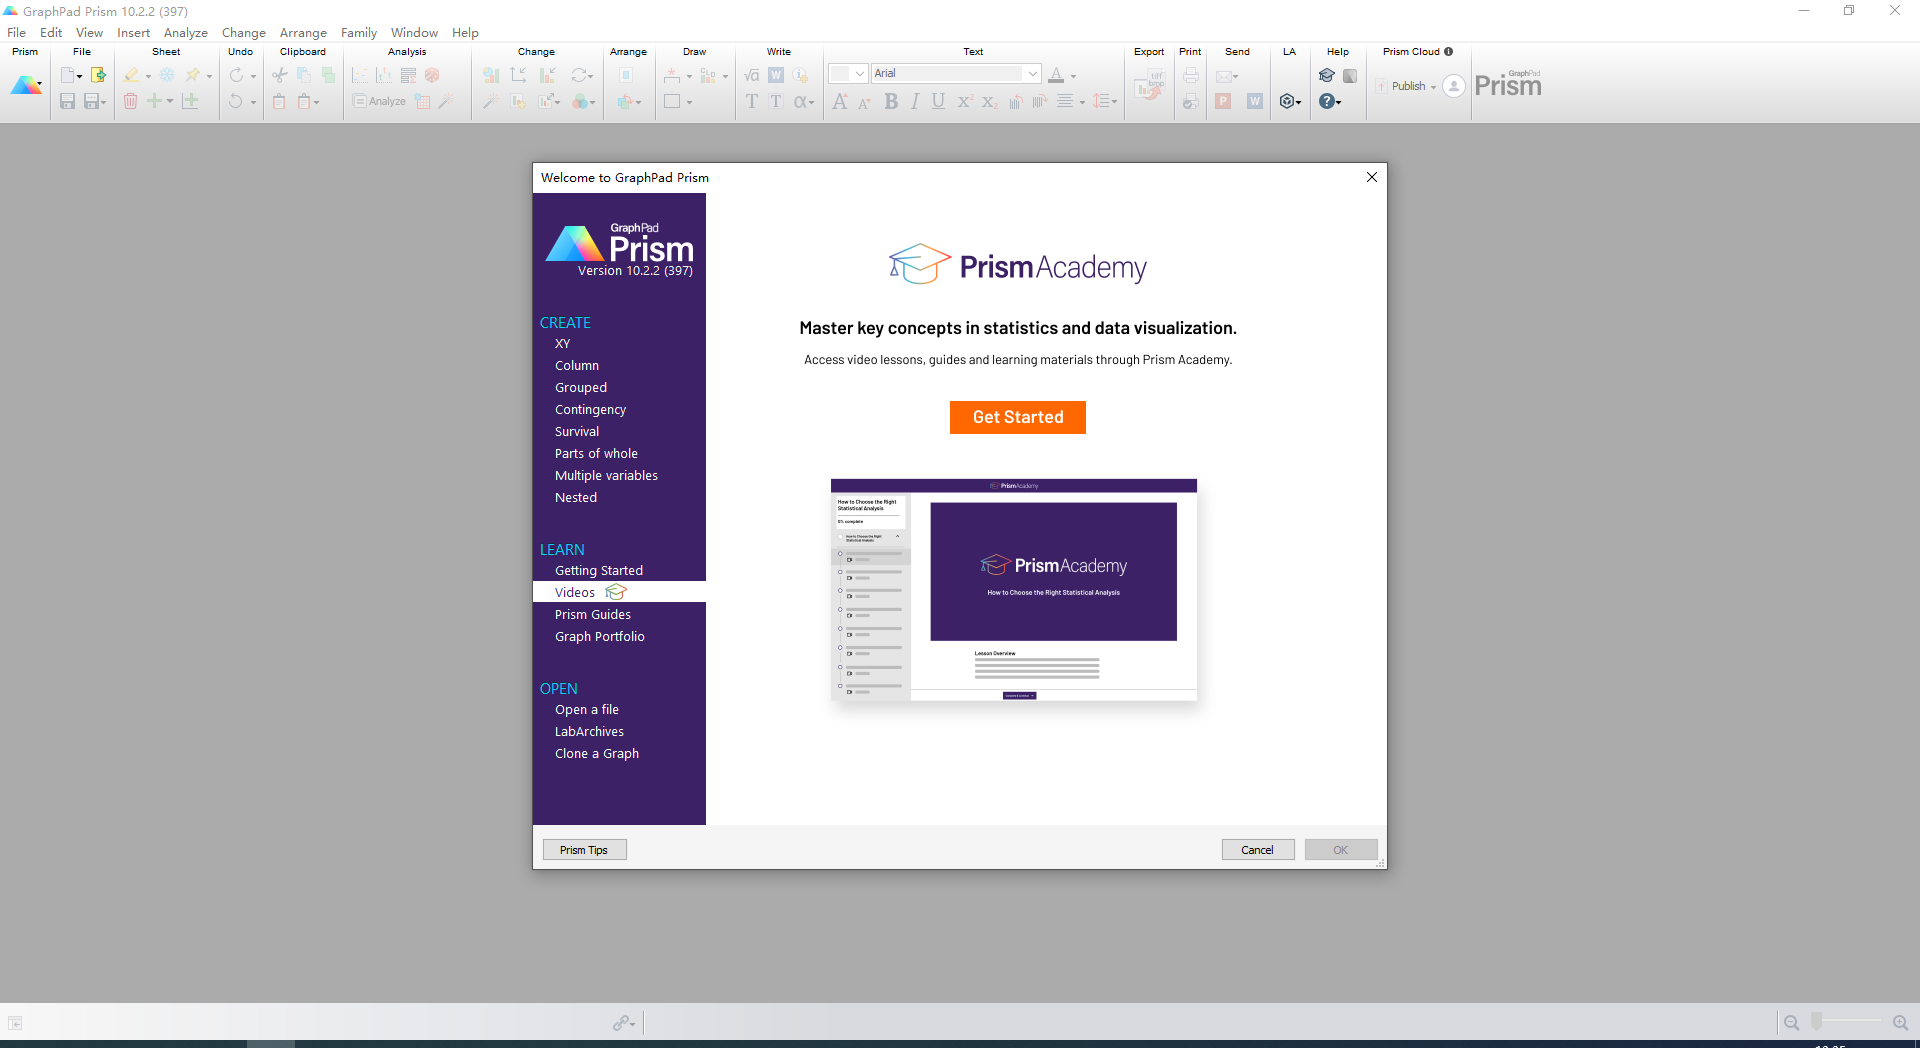Viewport: 1920px width, 1048px height.
Task: Select Graph Portfolio in the LEARN section
Action: point(599,637)
